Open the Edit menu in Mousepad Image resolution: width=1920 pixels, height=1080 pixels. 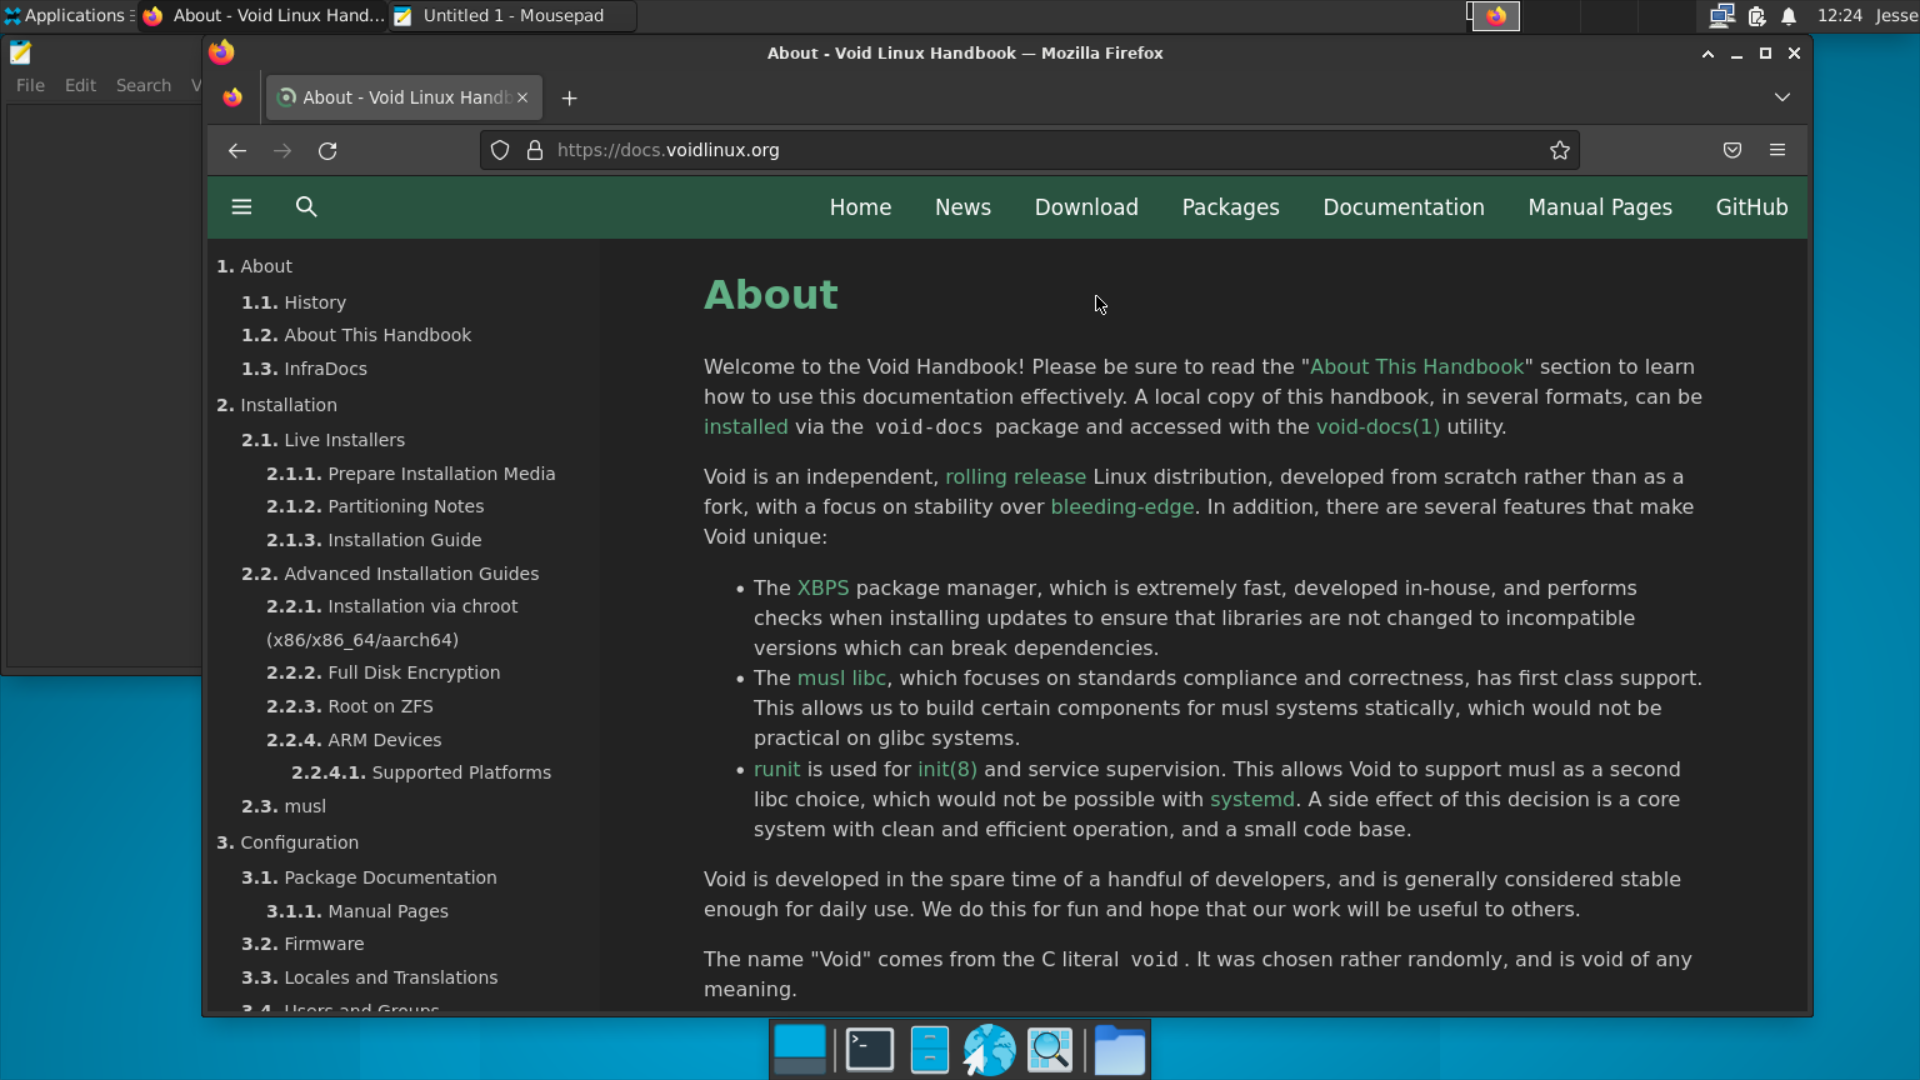(x=80, y=86)
